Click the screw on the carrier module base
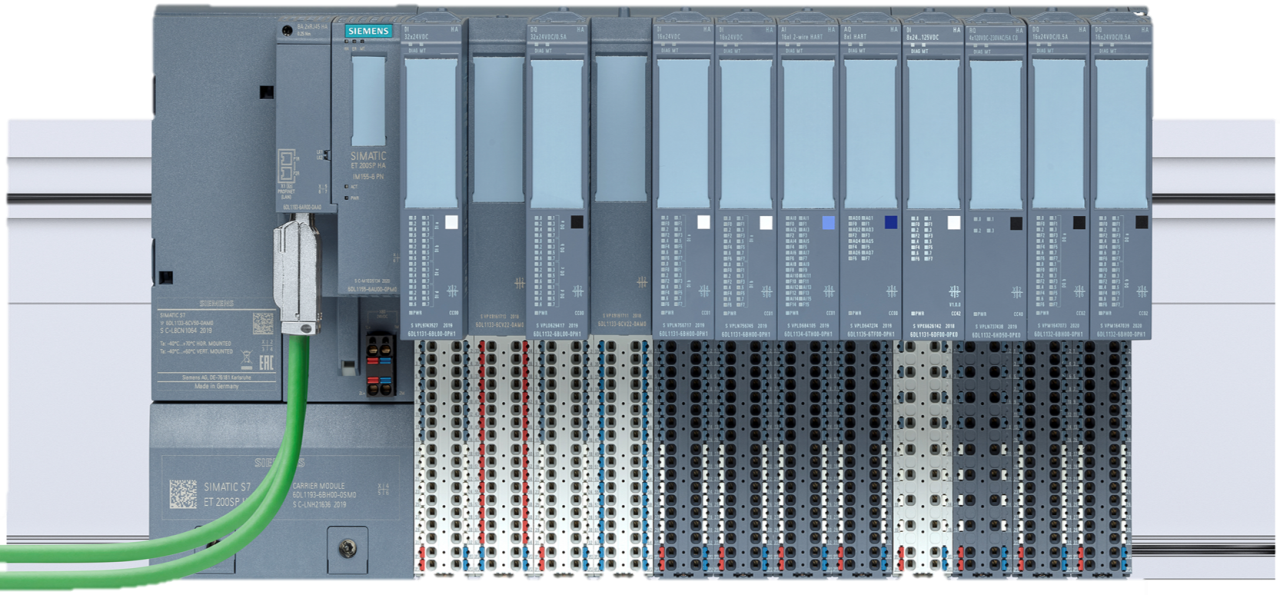This screenshot has width=1280, height=595. pos(347,548)
